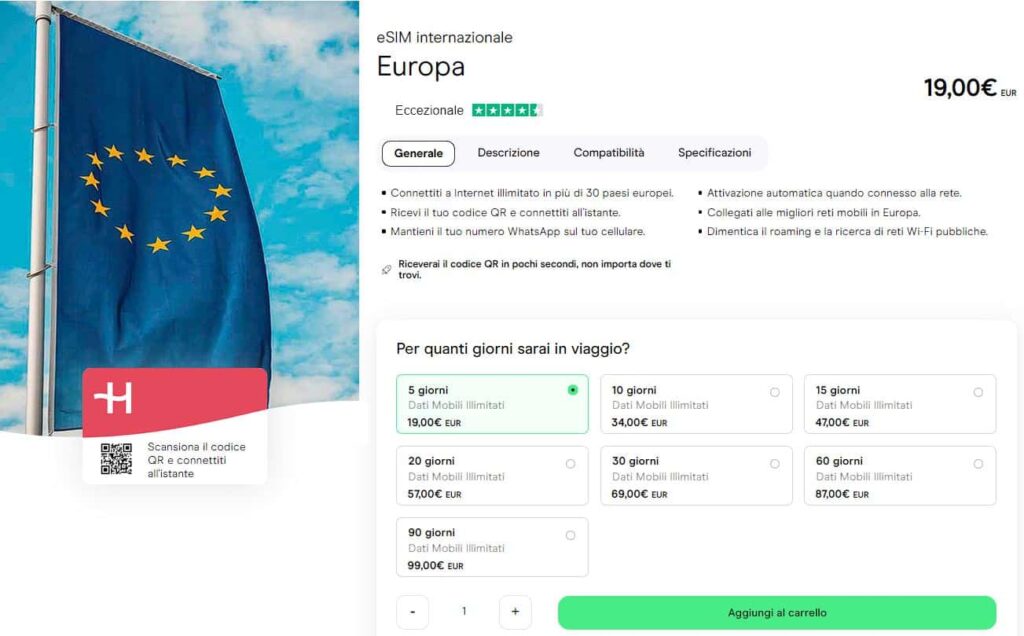The image size is (1024, 636).
Task: Select the 30 giorni plan
Action: pos(695,475)
